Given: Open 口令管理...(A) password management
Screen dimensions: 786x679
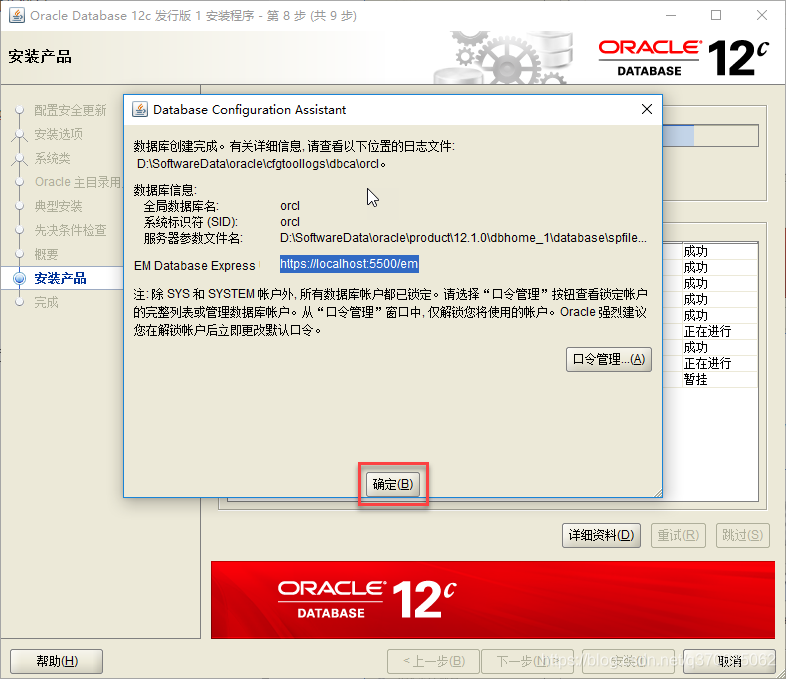Looking at the screenshot, I should click(x=609, y=359).
